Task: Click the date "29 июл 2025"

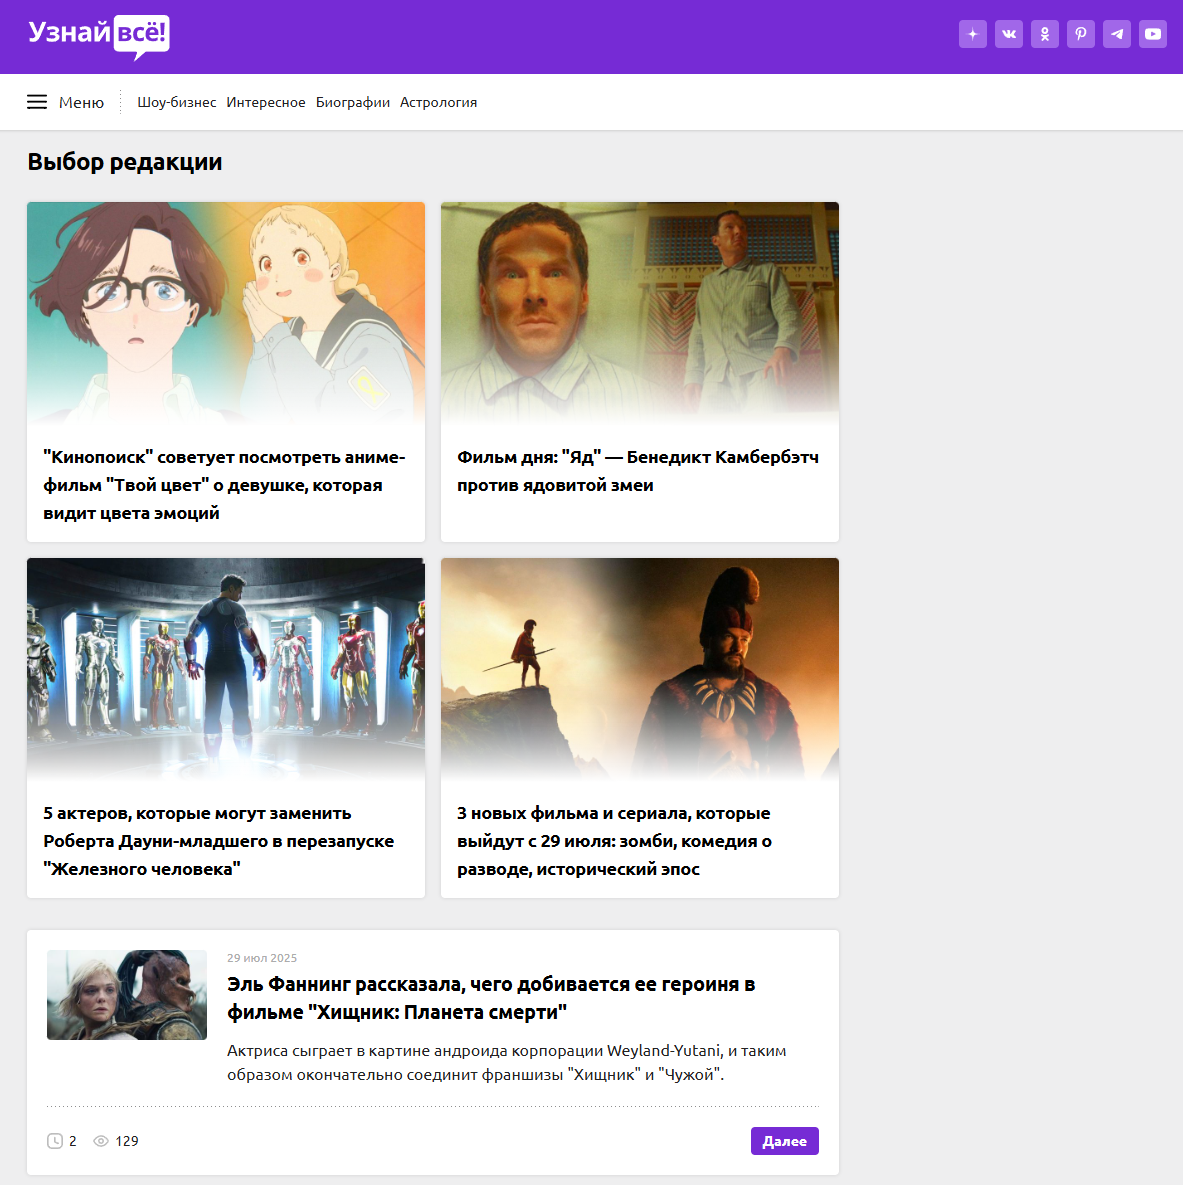Action: tap(262, 958)
